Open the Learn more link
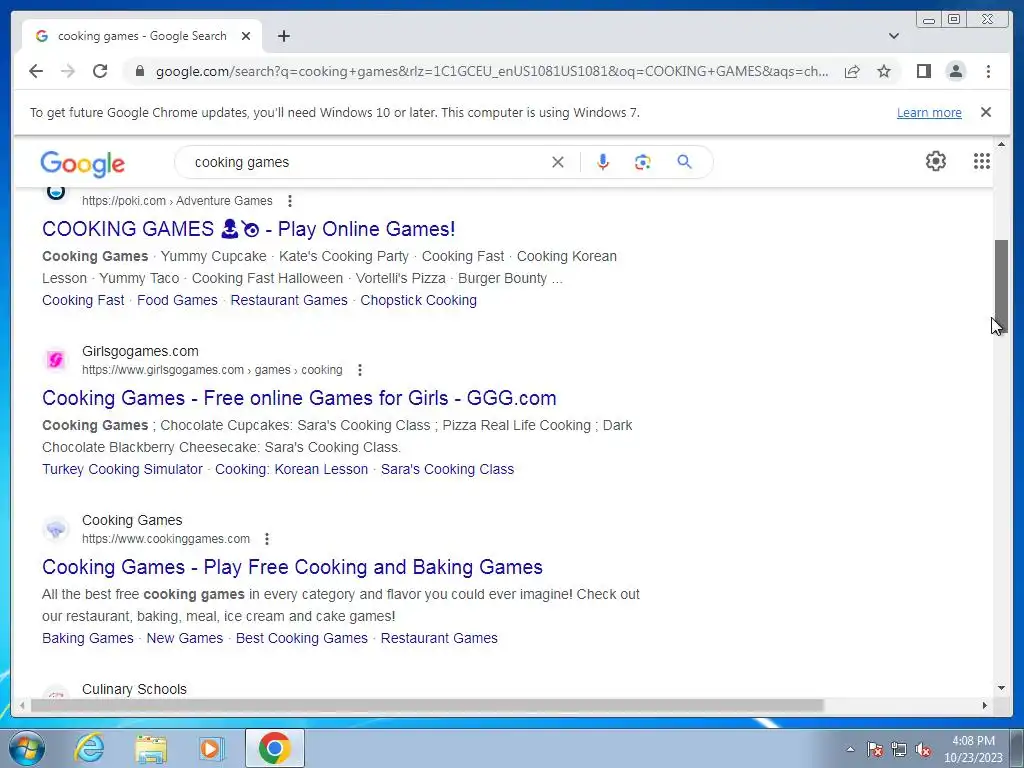Image resolution: width=1024 pixels, height=768 pixels. coord(929,112)
